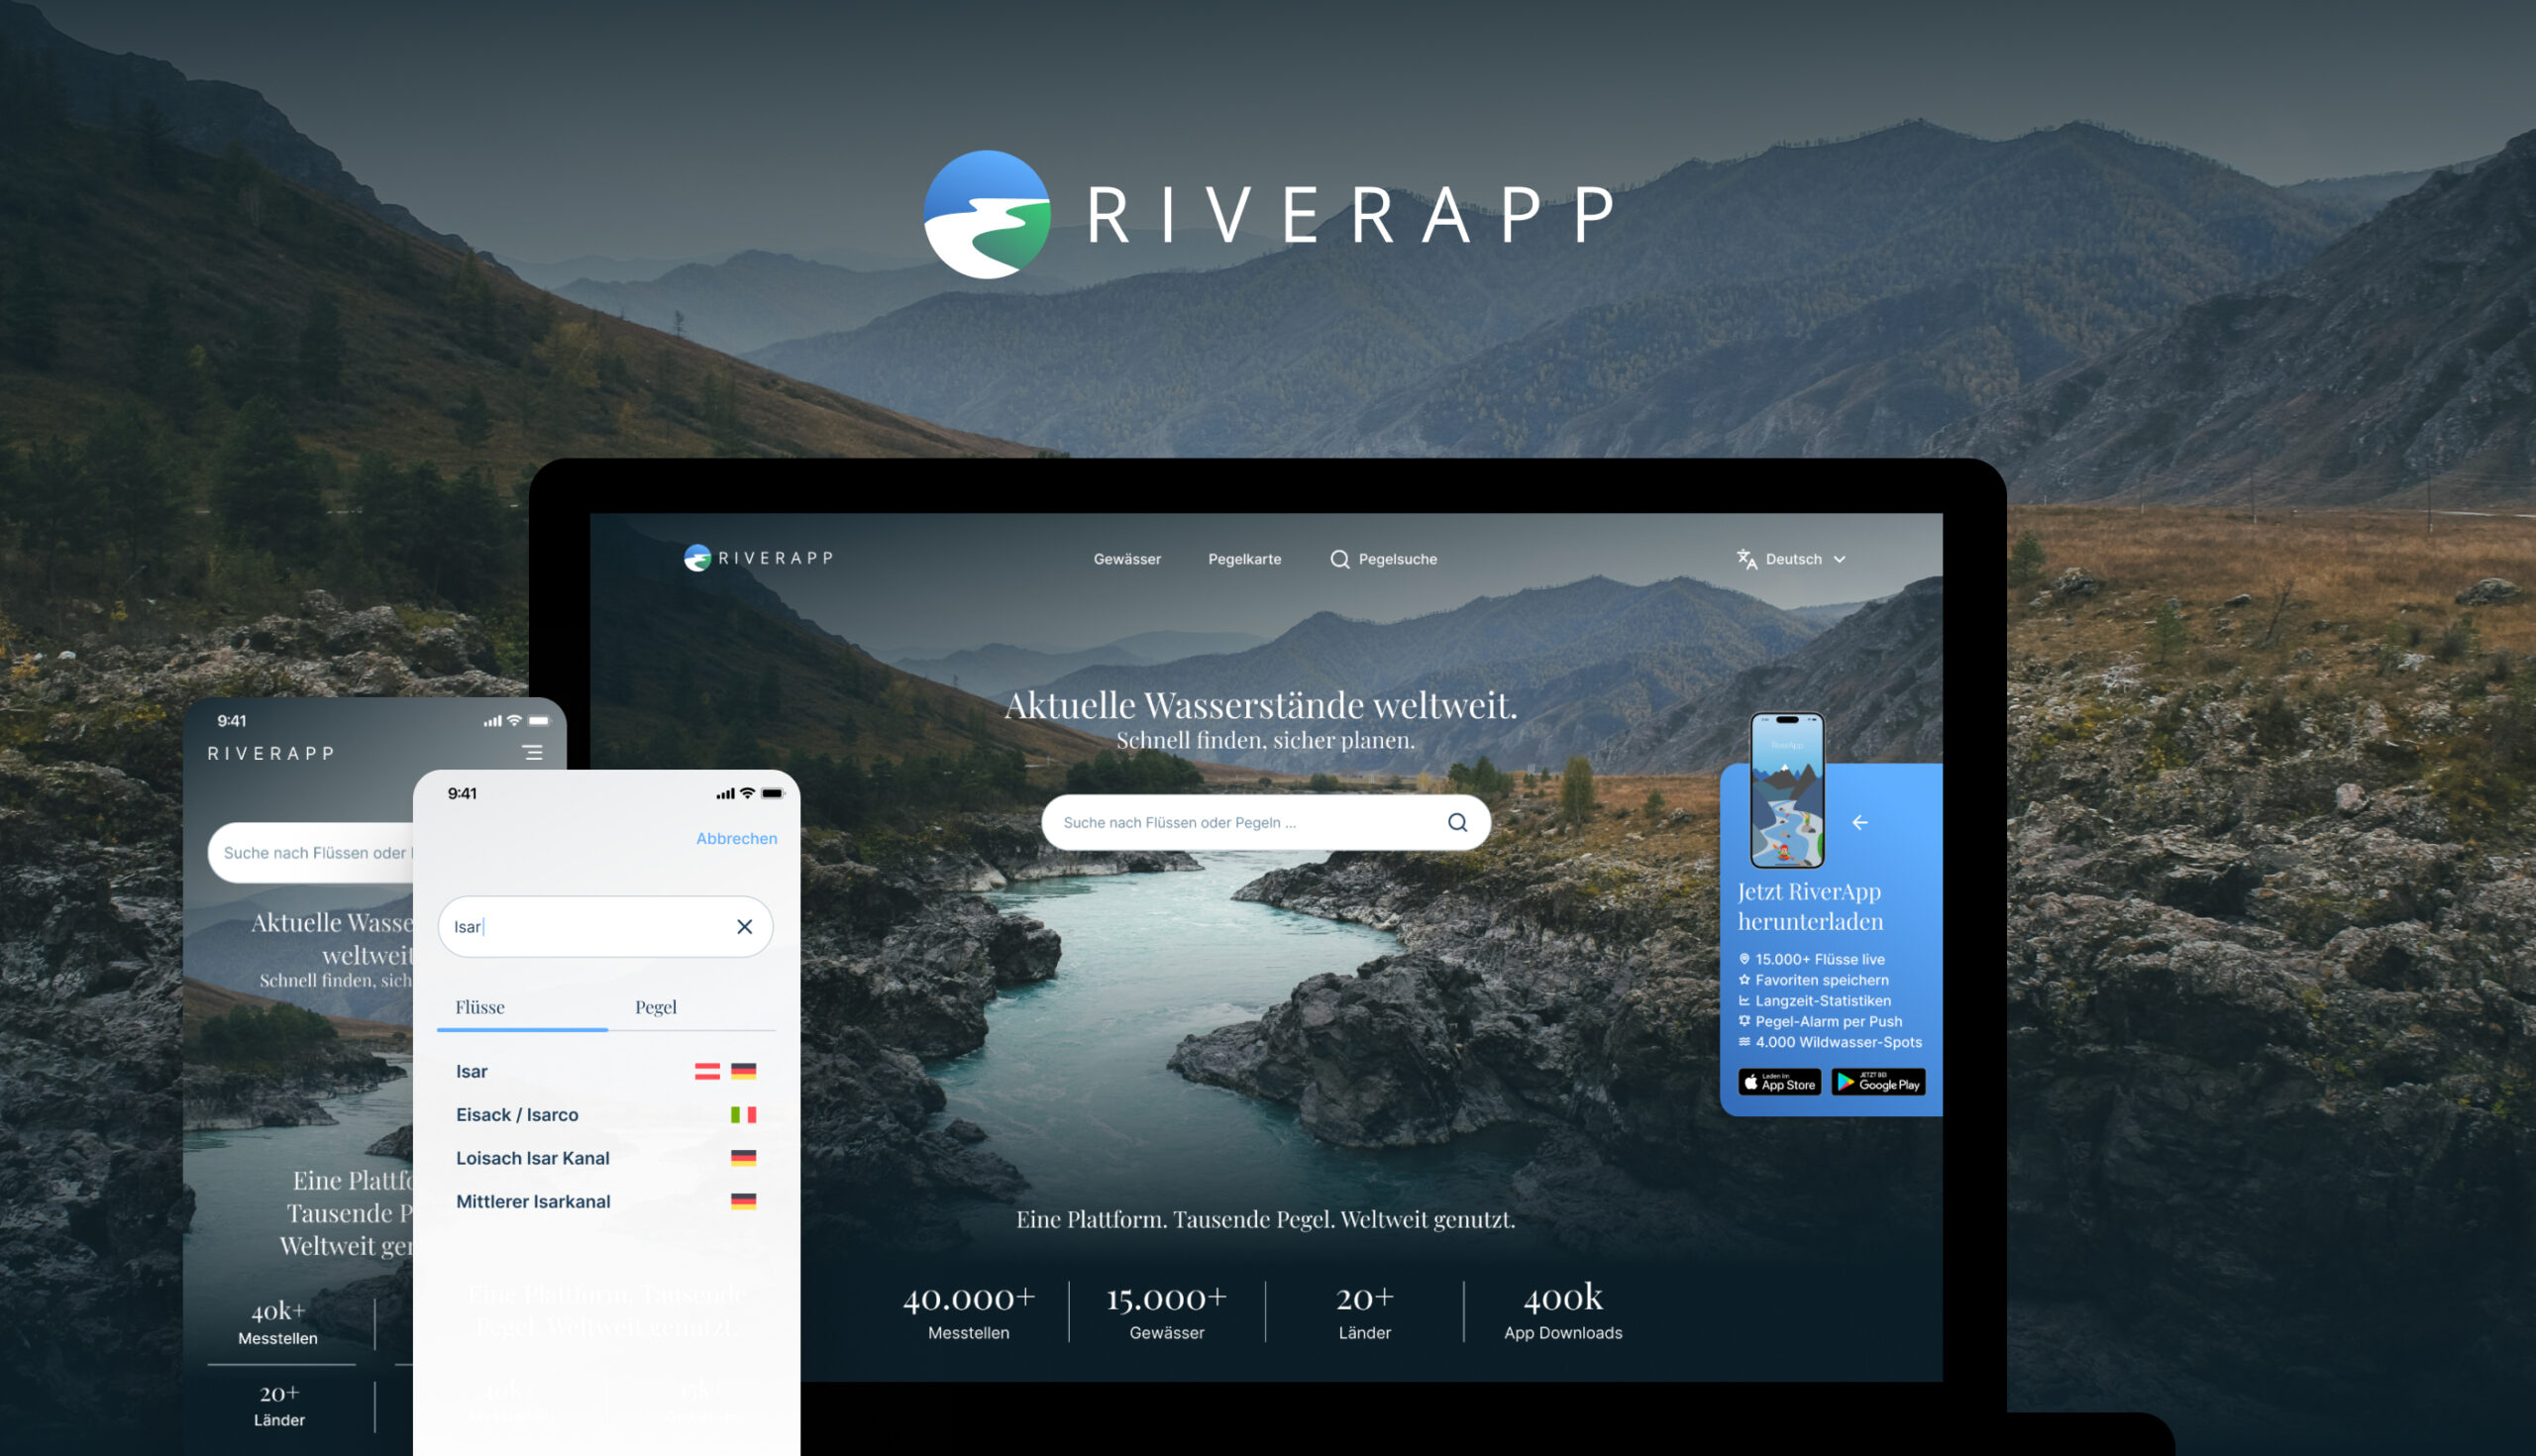The height and width of the screenshot is (1456, 2536).
Task: Open Pegelsuche in the navbar
Action: (x=1383, y=559)
